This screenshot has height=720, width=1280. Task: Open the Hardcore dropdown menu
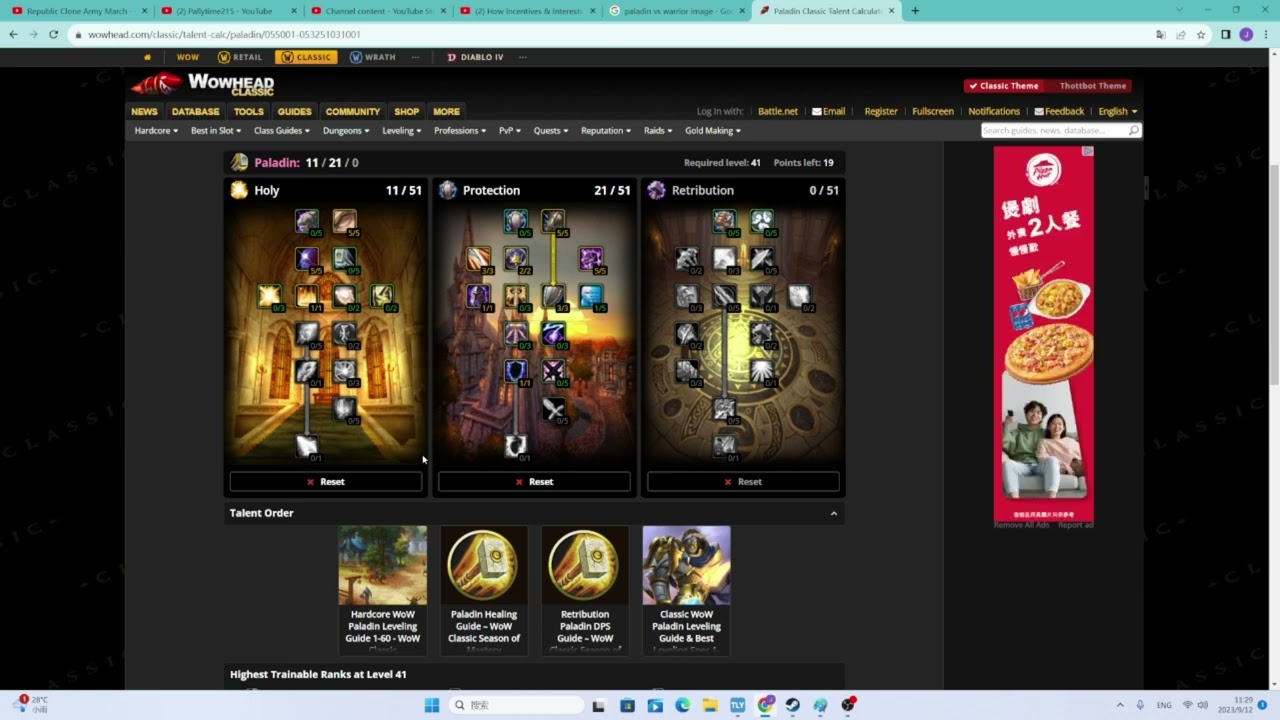click(156, 131)
